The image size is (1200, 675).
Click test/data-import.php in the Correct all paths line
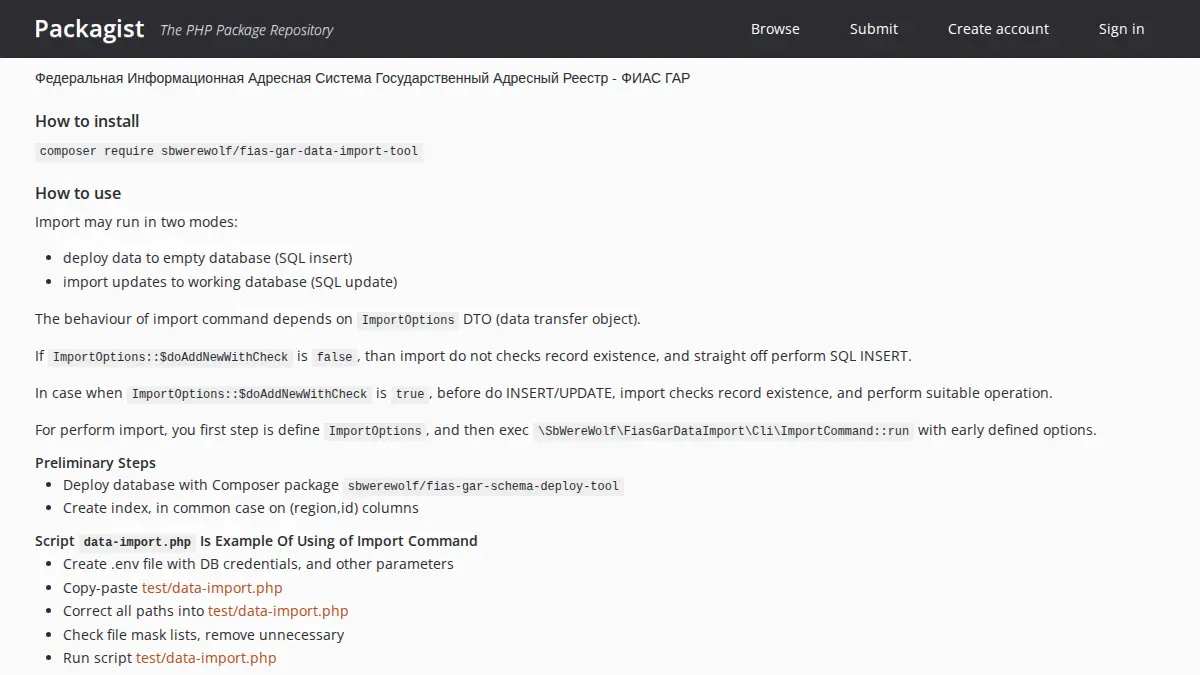(x=277, y=611)
